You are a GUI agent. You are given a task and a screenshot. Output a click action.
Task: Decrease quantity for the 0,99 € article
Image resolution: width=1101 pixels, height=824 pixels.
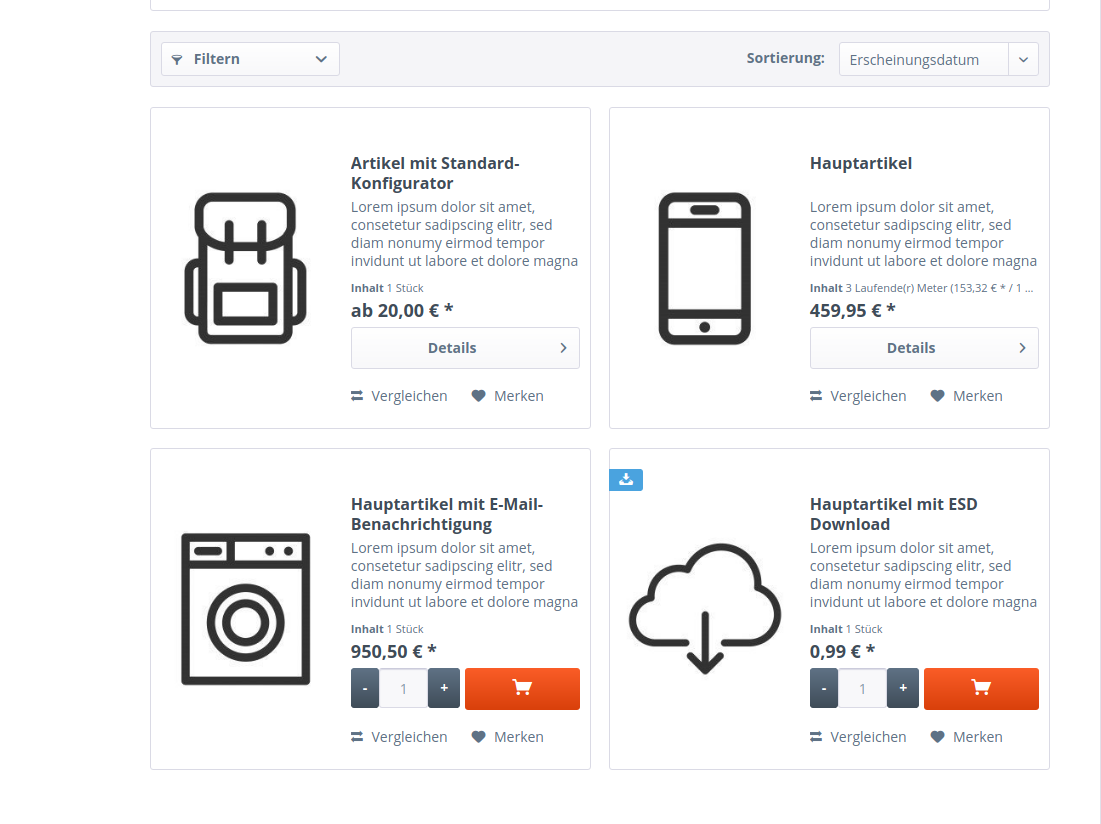824,689
